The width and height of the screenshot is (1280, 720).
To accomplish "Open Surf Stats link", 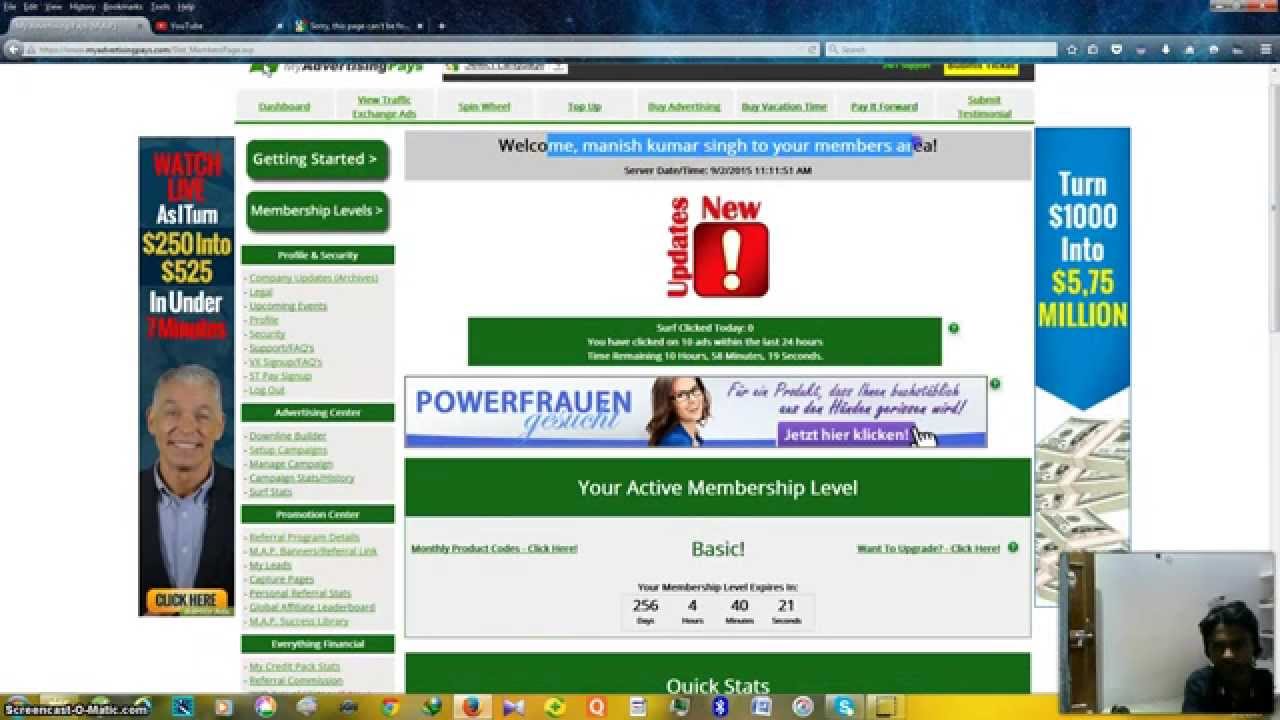I will click(x=271, y=492).
